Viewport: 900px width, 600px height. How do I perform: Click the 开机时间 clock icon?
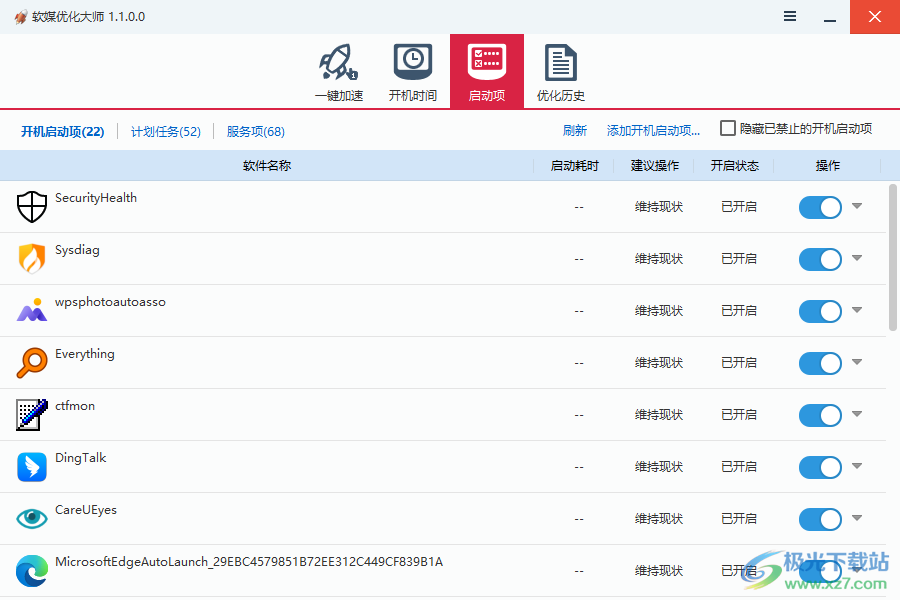tap(412, 62)
